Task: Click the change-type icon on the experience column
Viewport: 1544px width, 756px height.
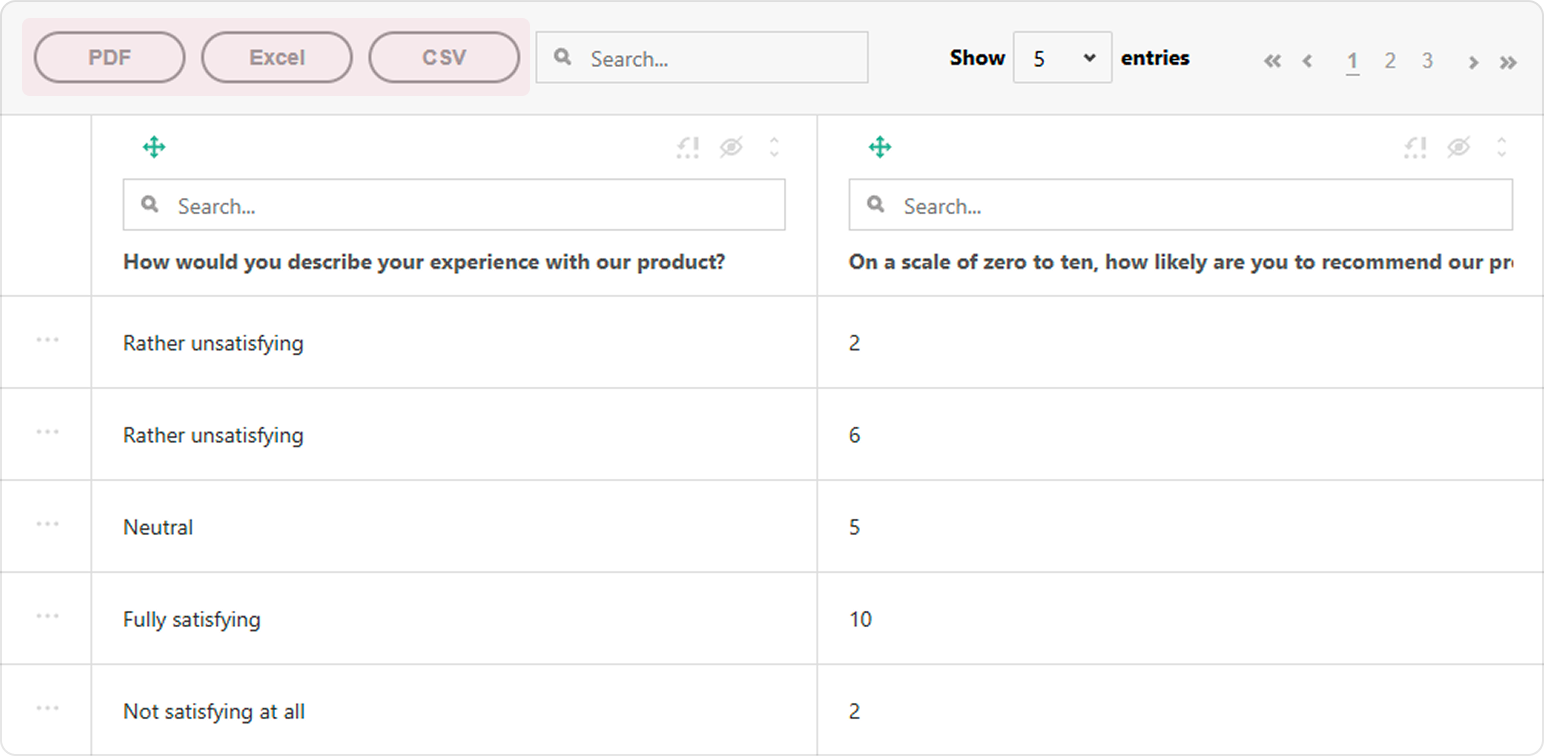Action: point(687,147)
